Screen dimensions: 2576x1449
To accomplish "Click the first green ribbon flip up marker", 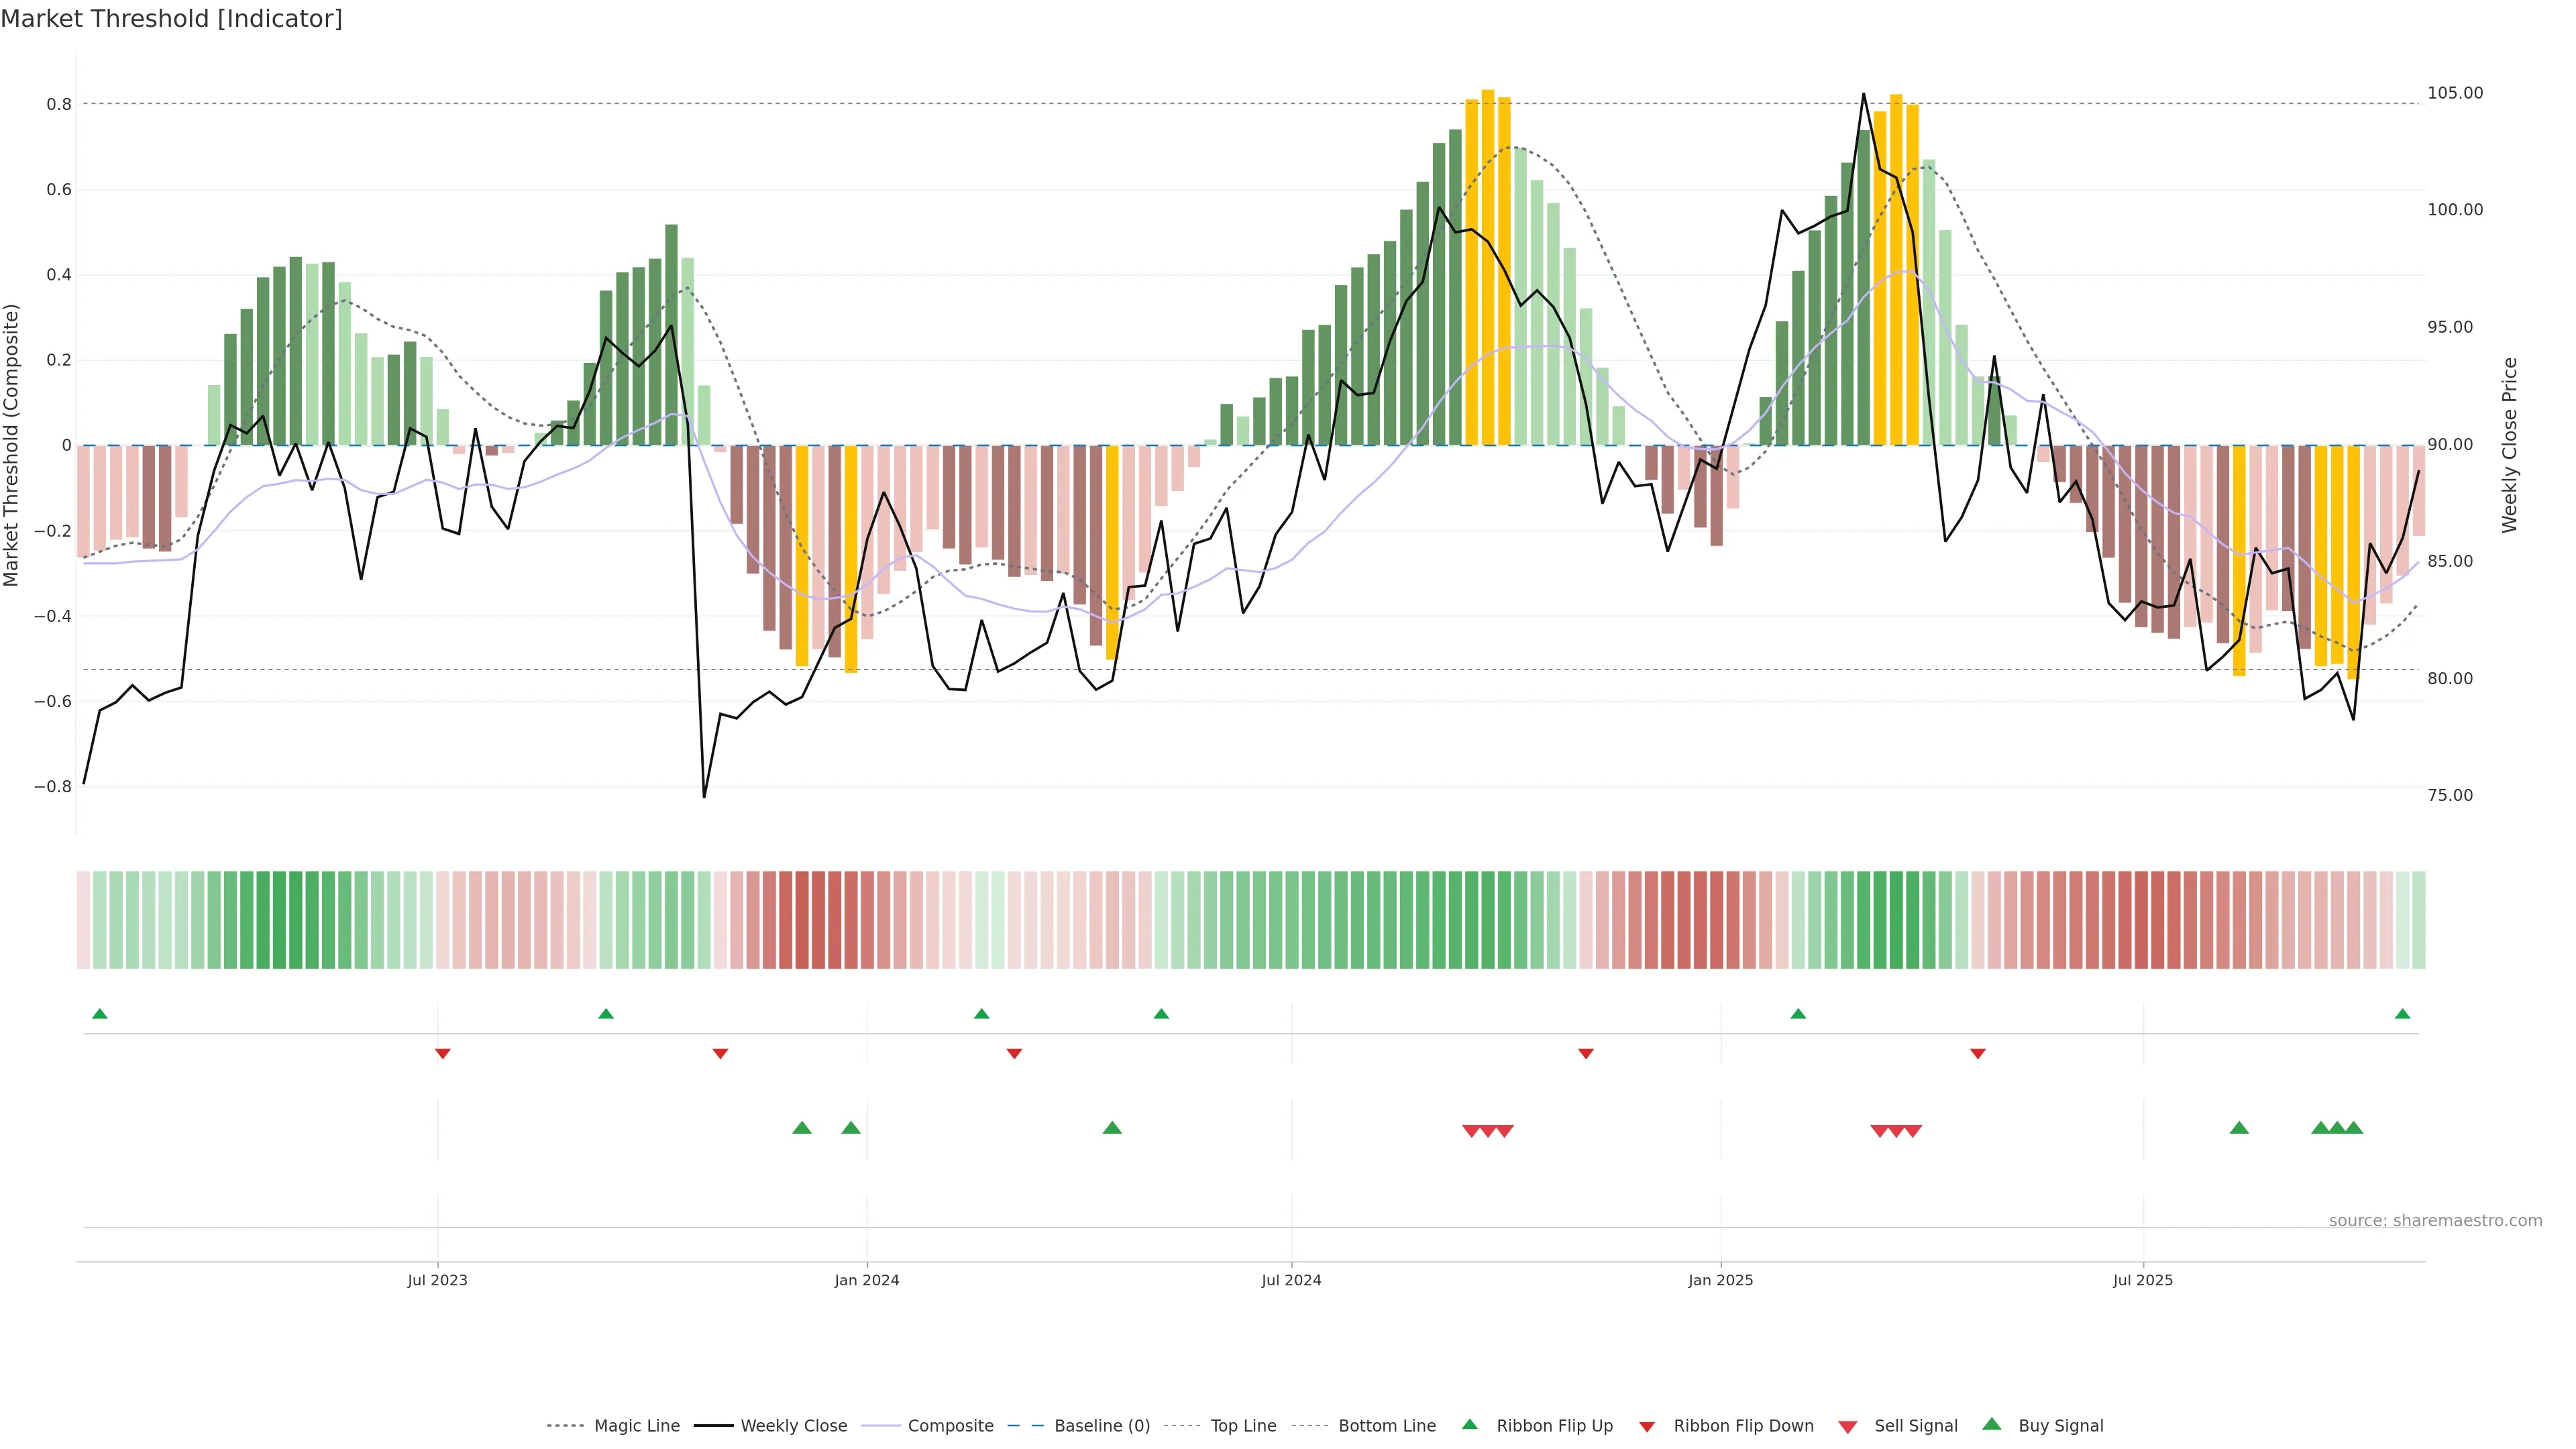I will click(x=99, y=1014).
